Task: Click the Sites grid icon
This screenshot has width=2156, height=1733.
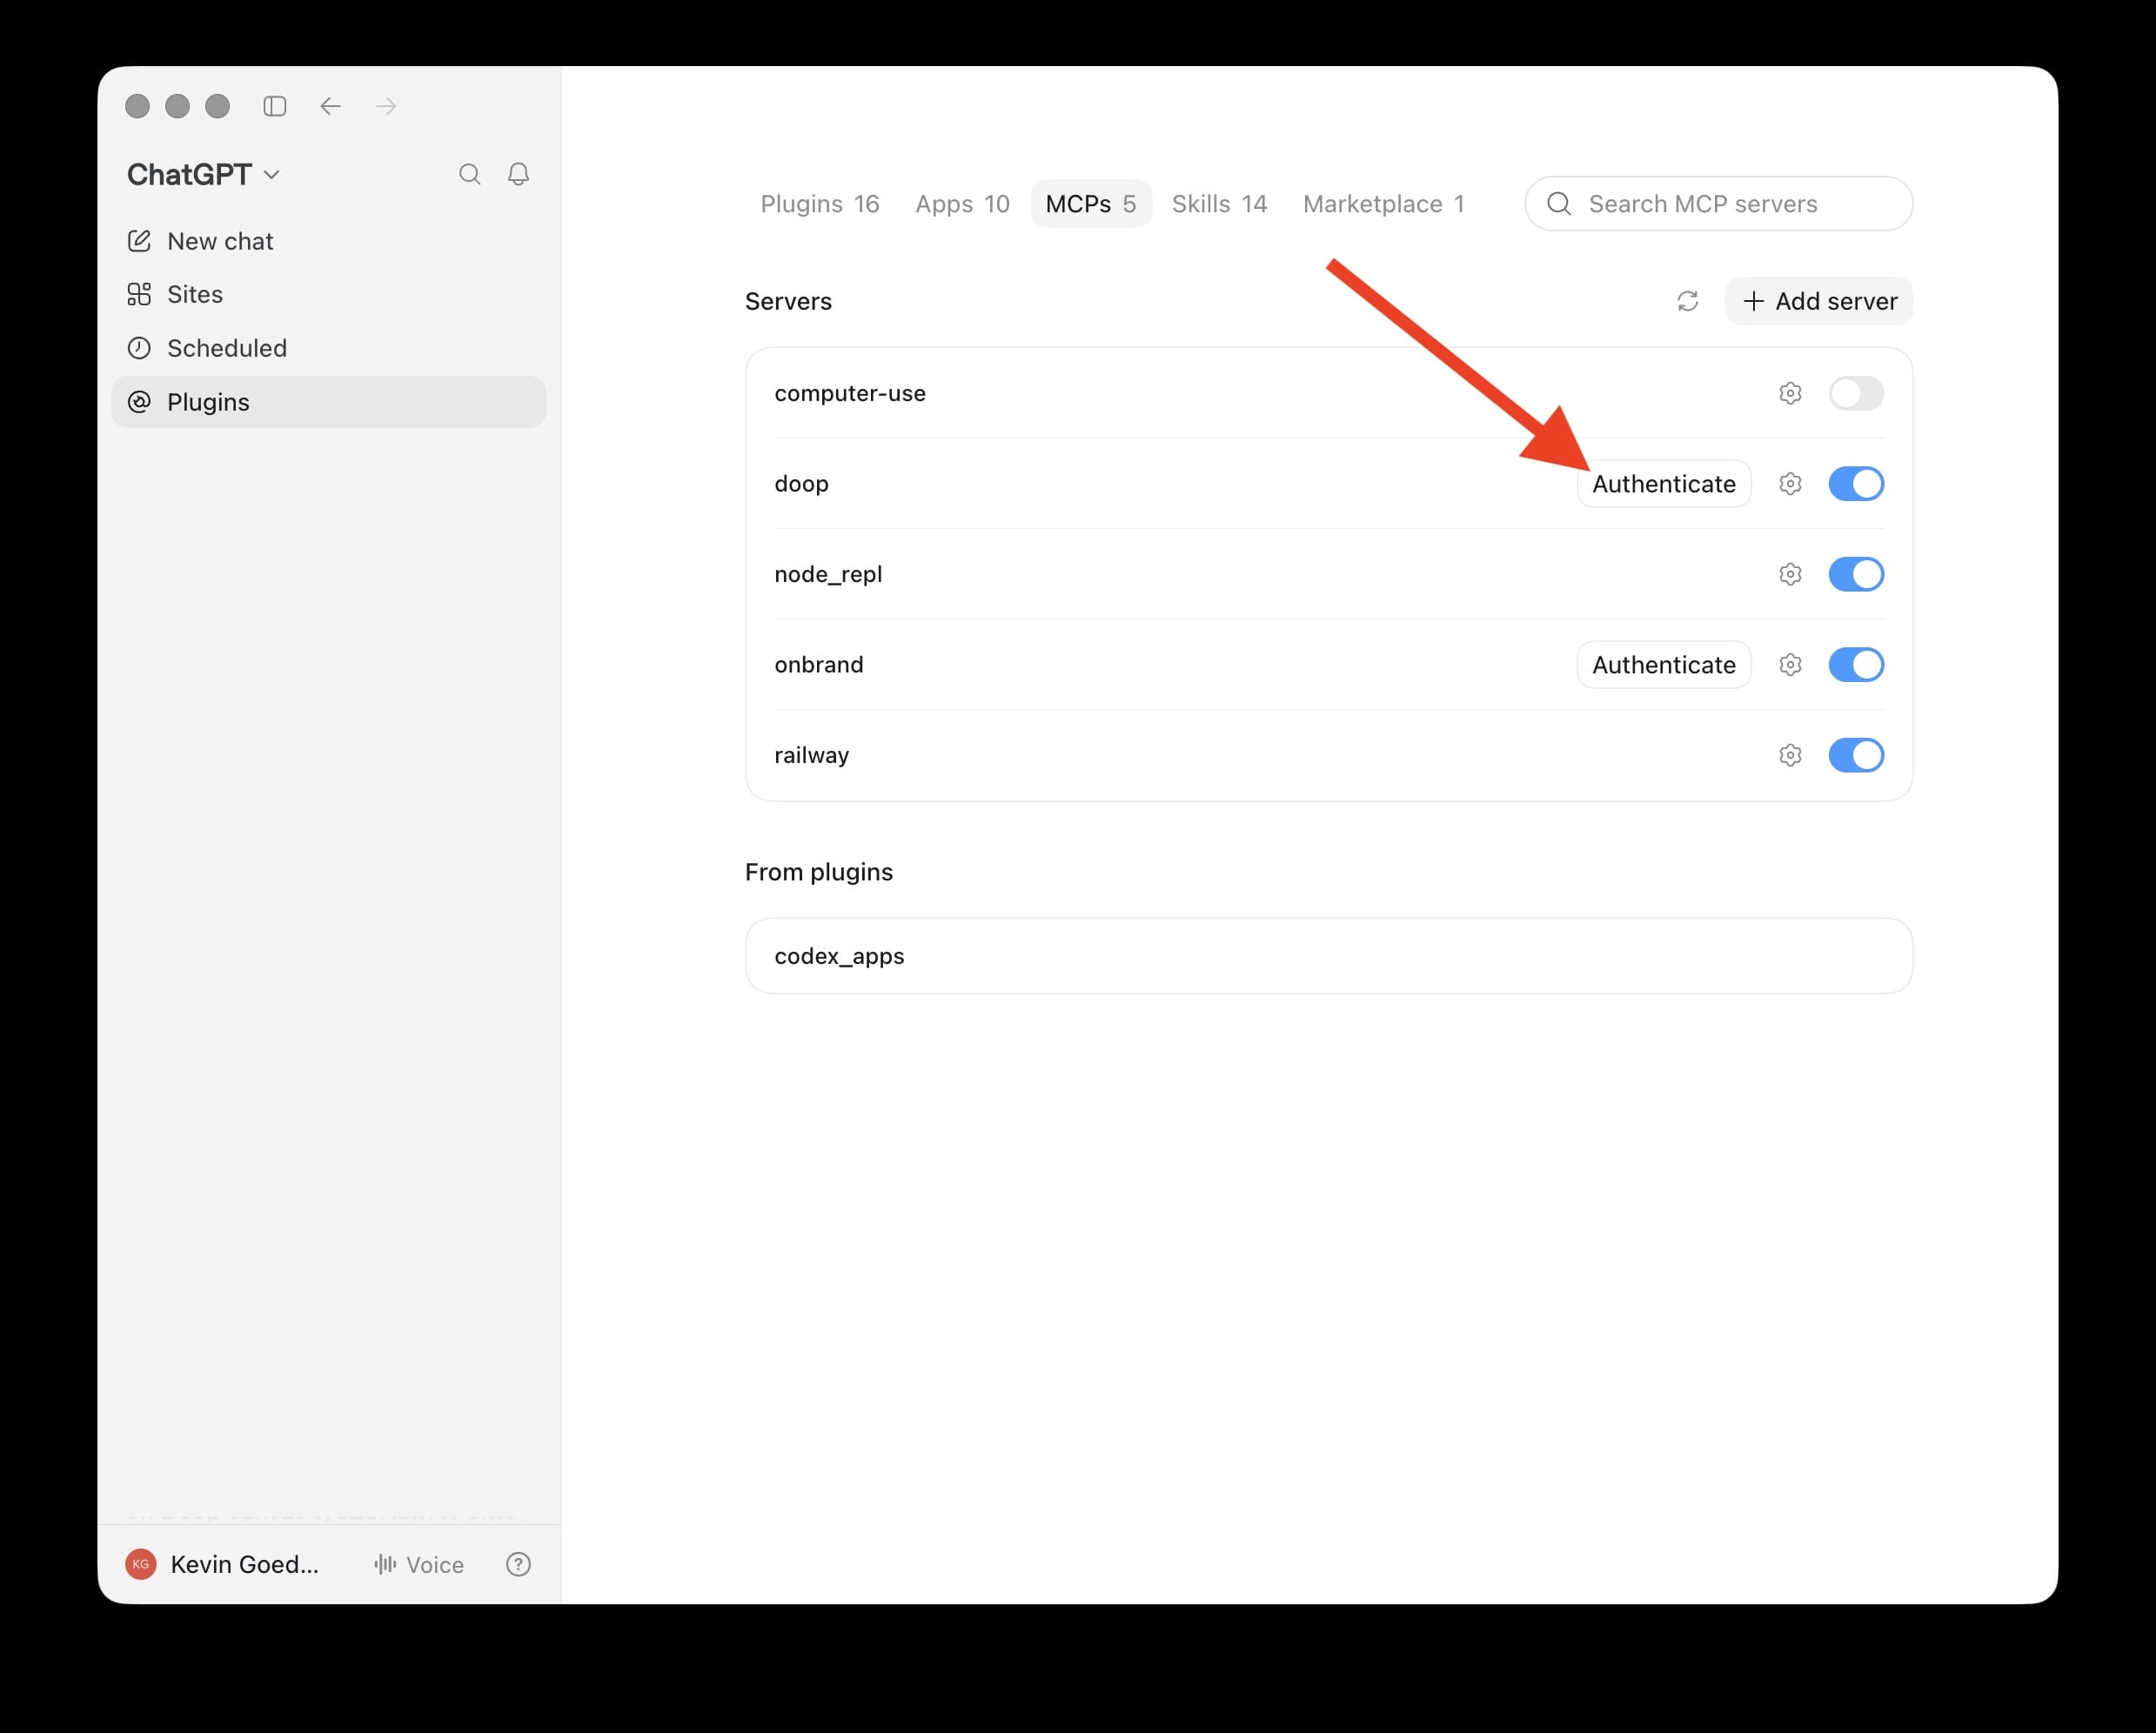Action: coord(139,294)
